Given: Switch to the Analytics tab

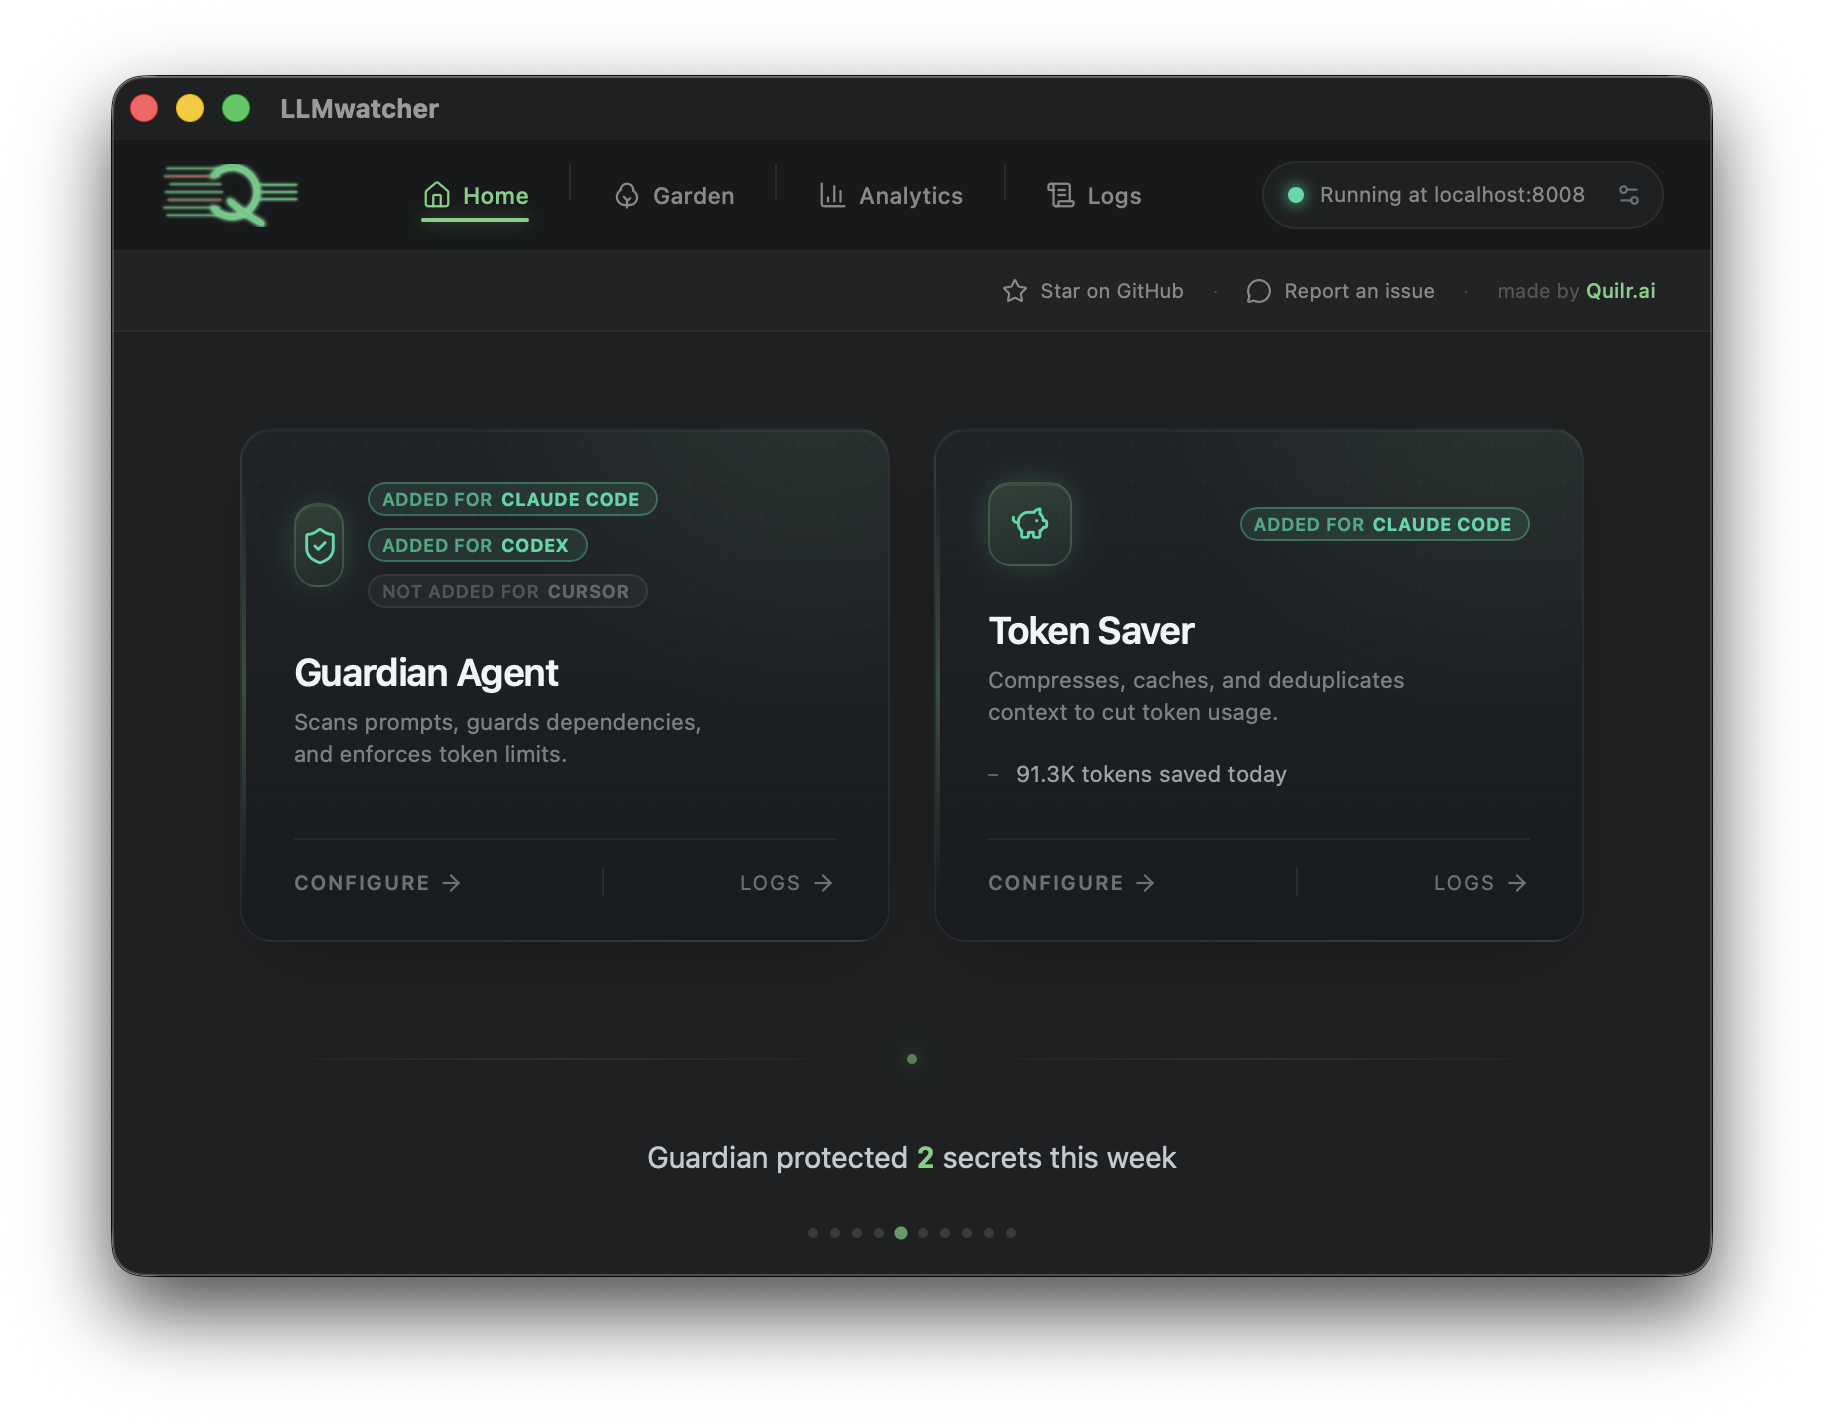Looking at the screenshot, I should click(x=891, y=195).
